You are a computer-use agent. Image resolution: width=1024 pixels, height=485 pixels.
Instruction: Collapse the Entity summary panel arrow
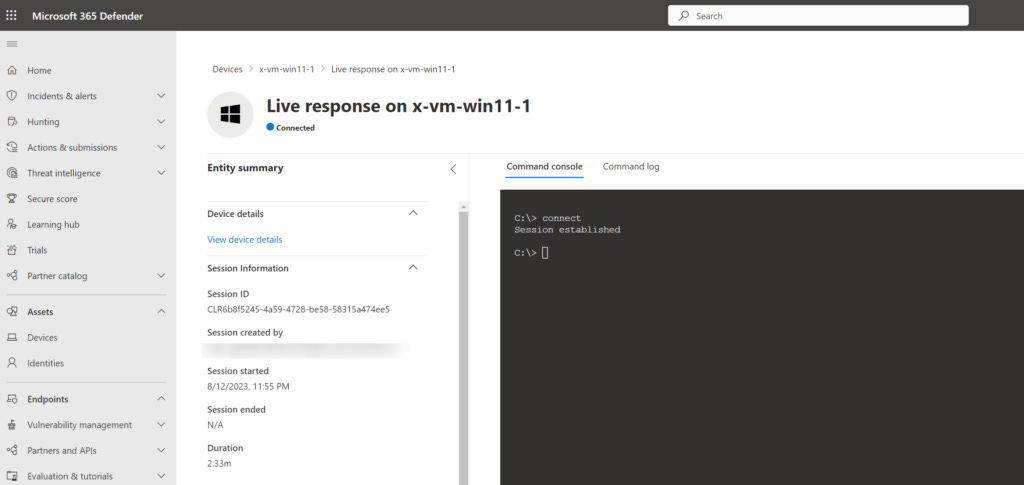point(453,169)
